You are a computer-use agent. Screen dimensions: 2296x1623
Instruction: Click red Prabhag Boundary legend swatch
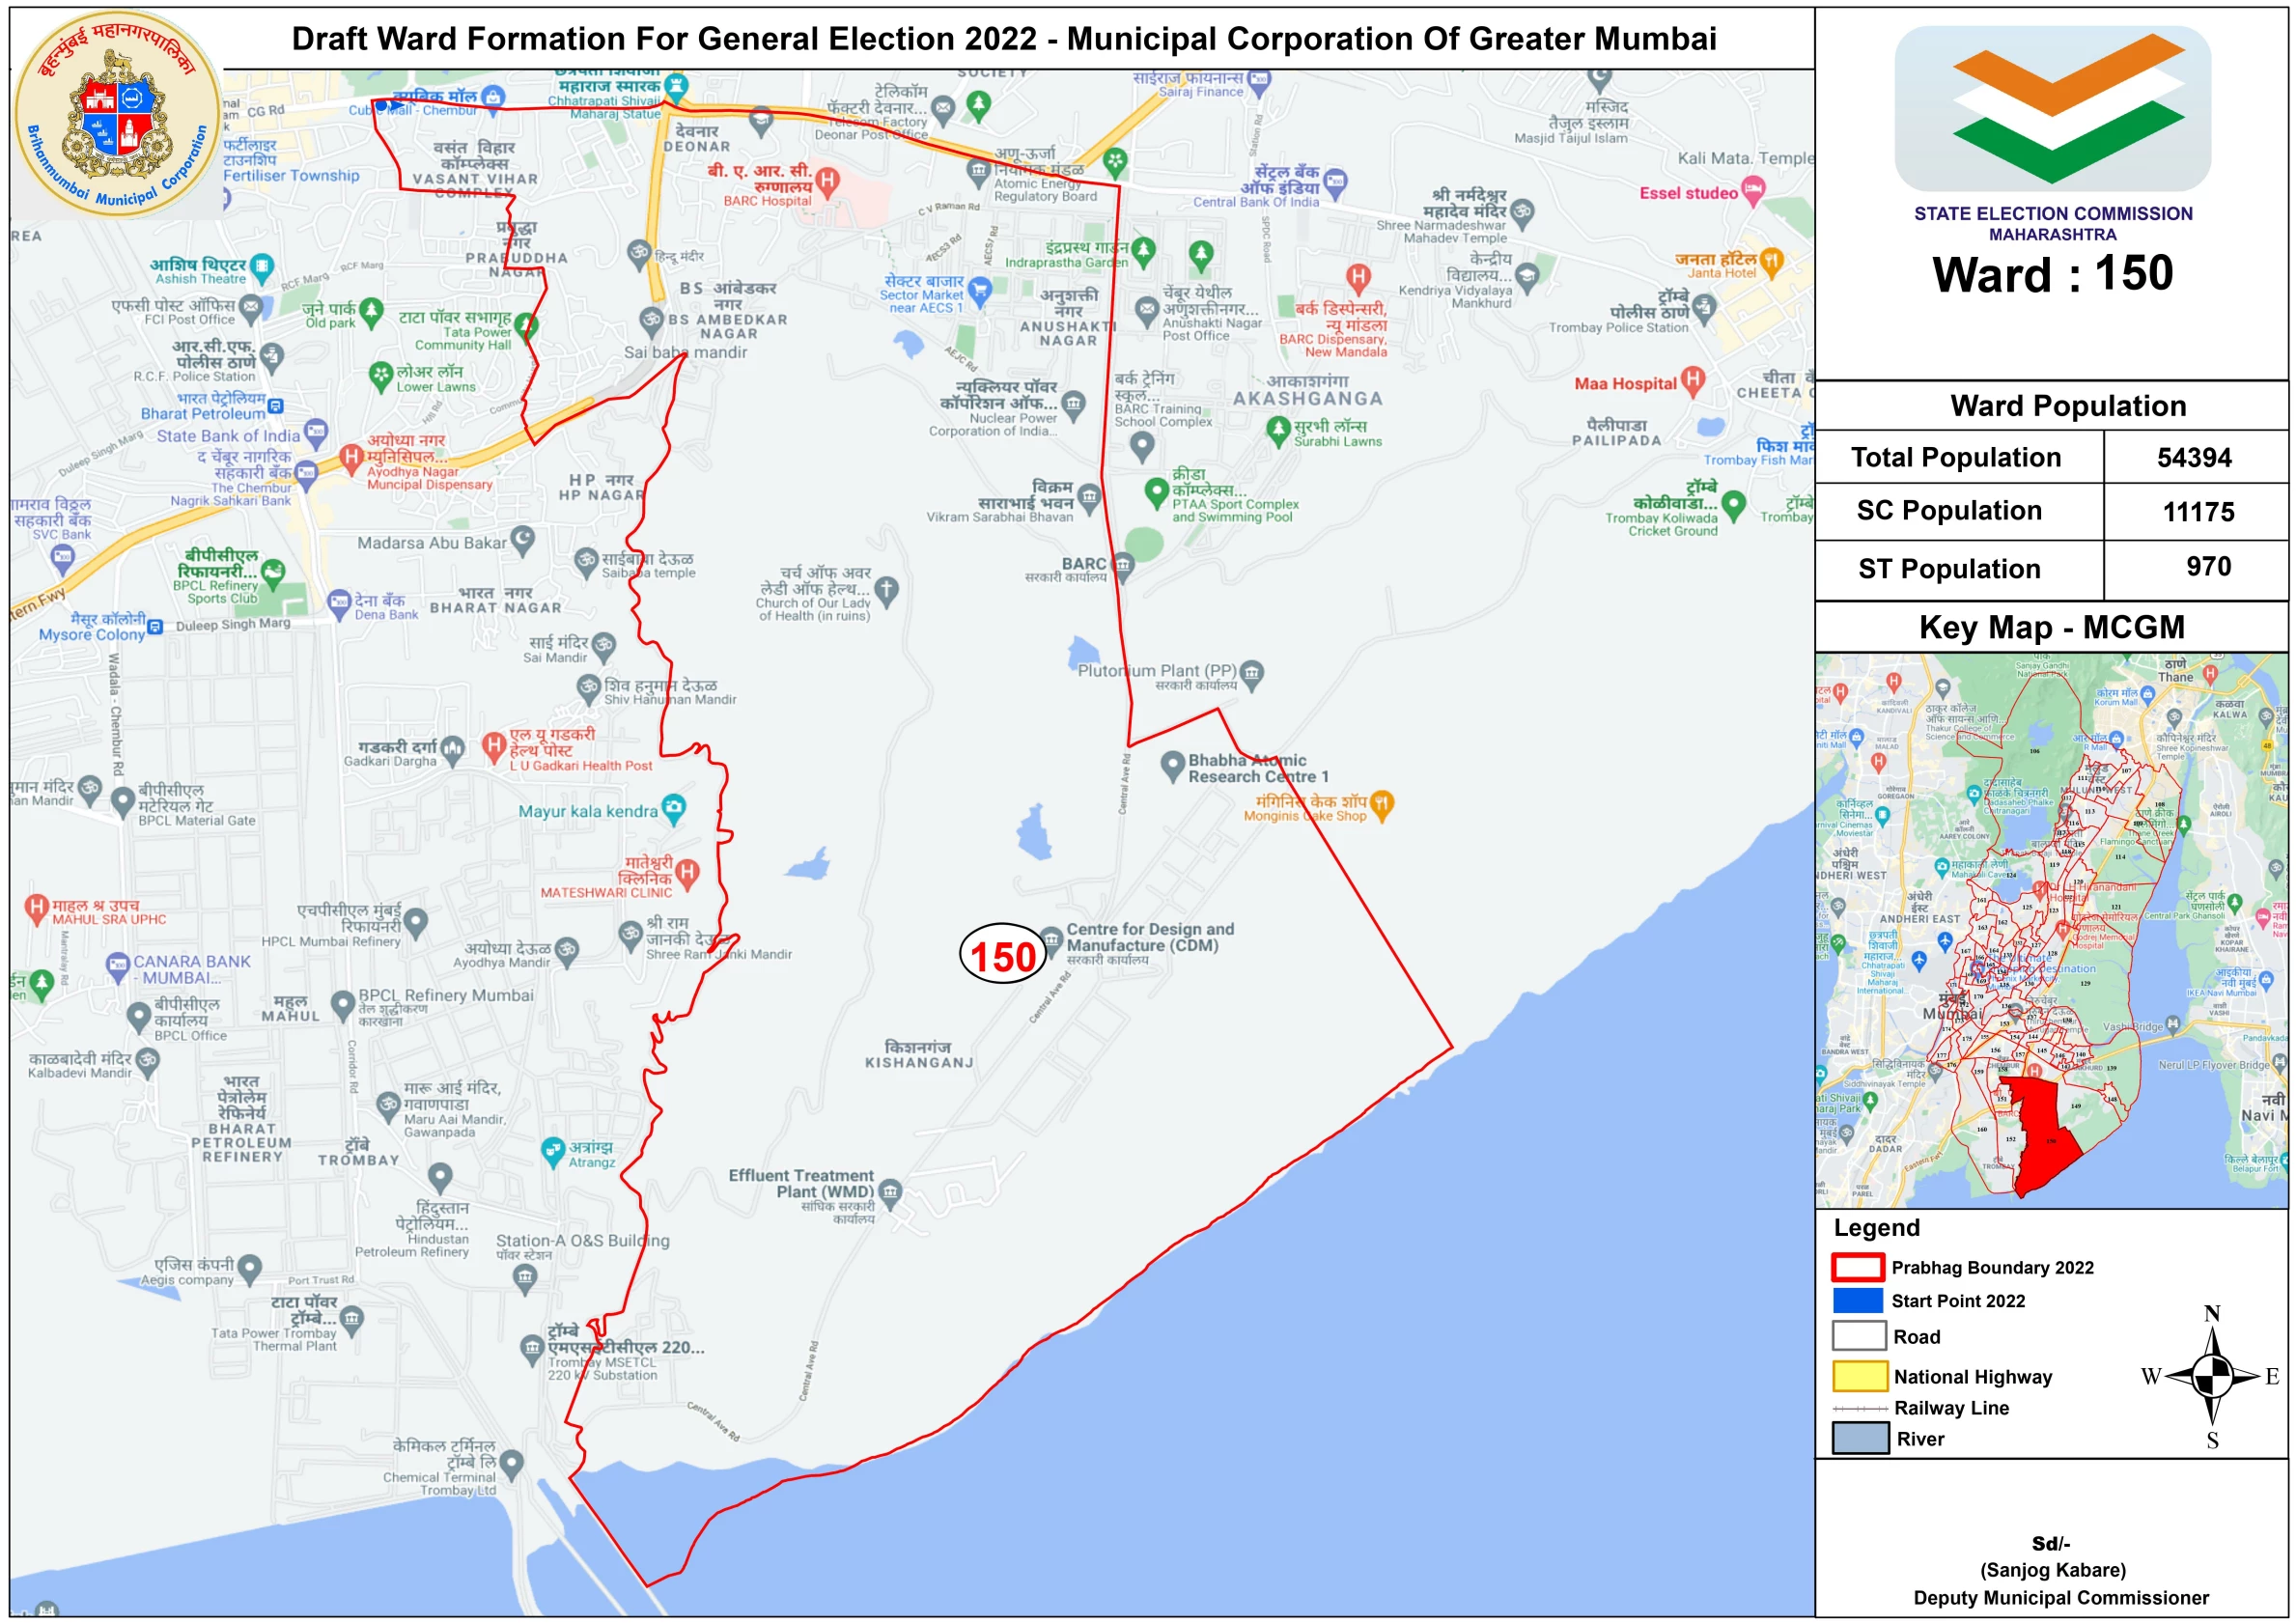point(1858,1267)
